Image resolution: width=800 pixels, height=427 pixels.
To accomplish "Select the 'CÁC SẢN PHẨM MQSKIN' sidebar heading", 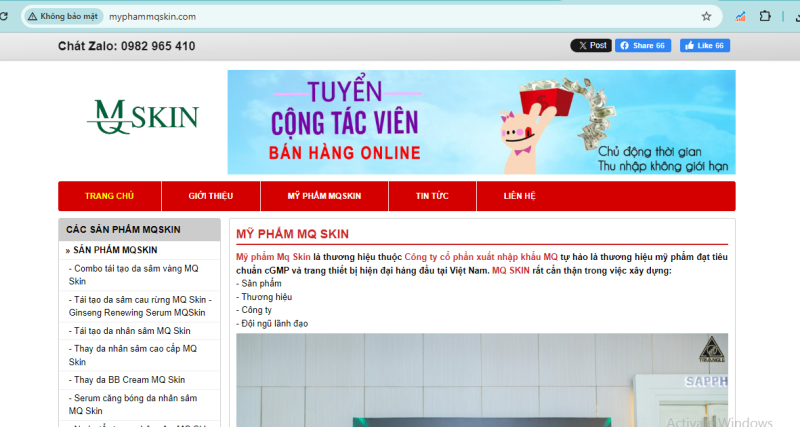I will point(123,230).
